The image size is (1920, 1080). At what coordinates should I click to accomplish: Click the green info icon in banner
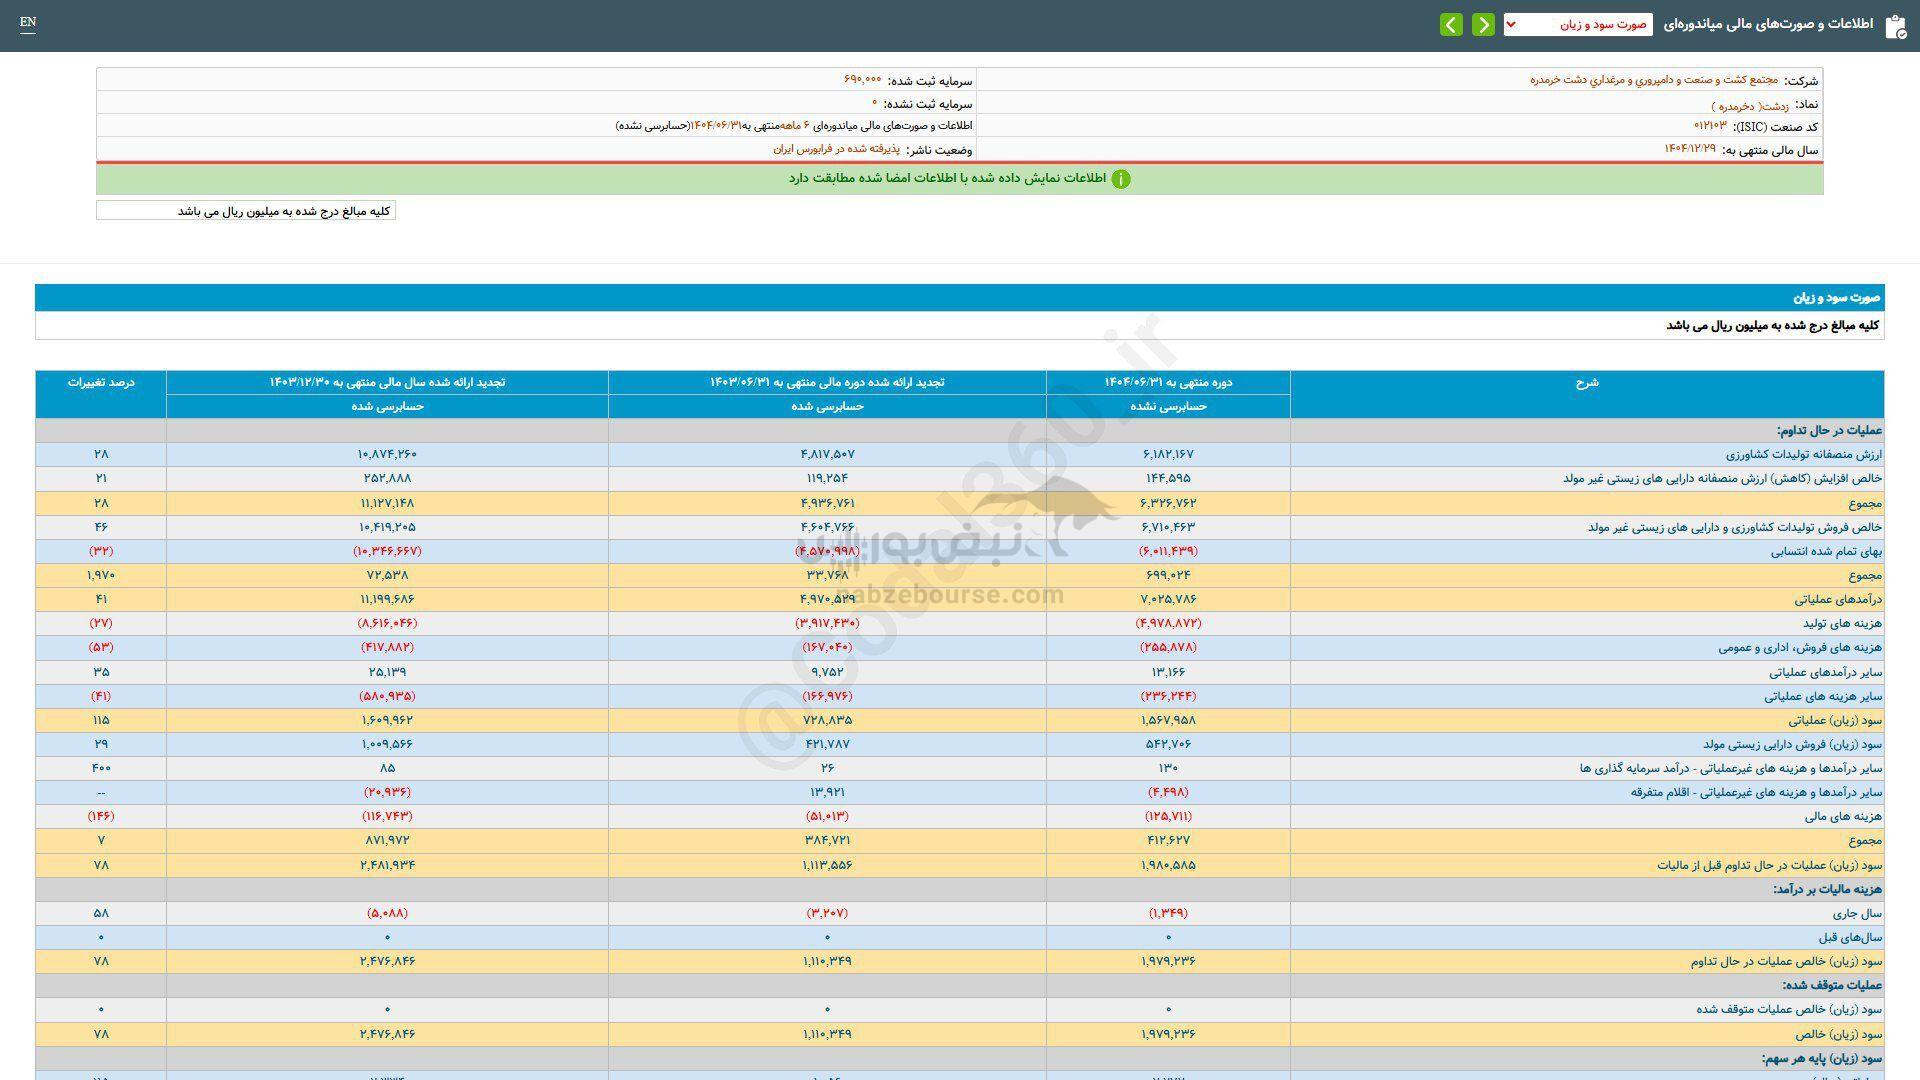(x=1121, y=179)
